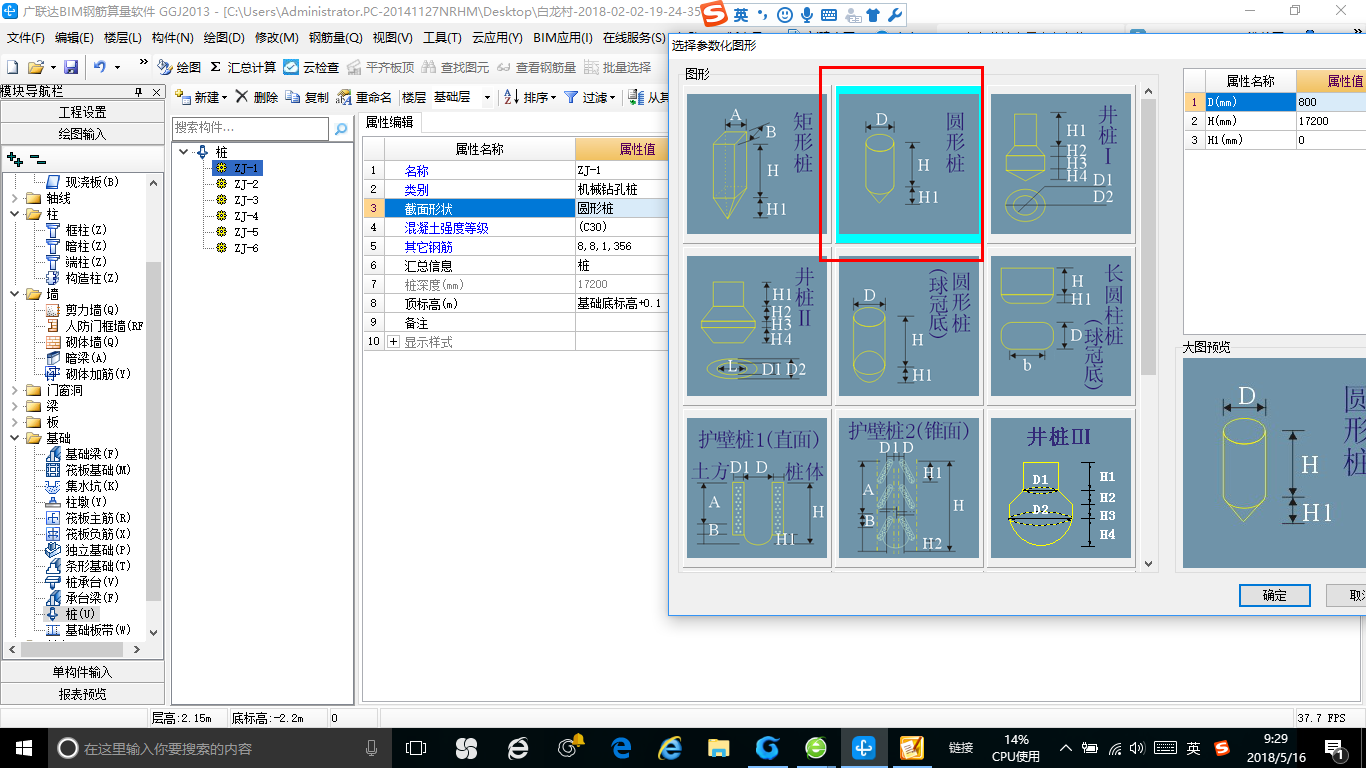Open the 过滤 filter dropdown
The height and width of the screenshot is (768, 1366).
click(x=591, y=97)
